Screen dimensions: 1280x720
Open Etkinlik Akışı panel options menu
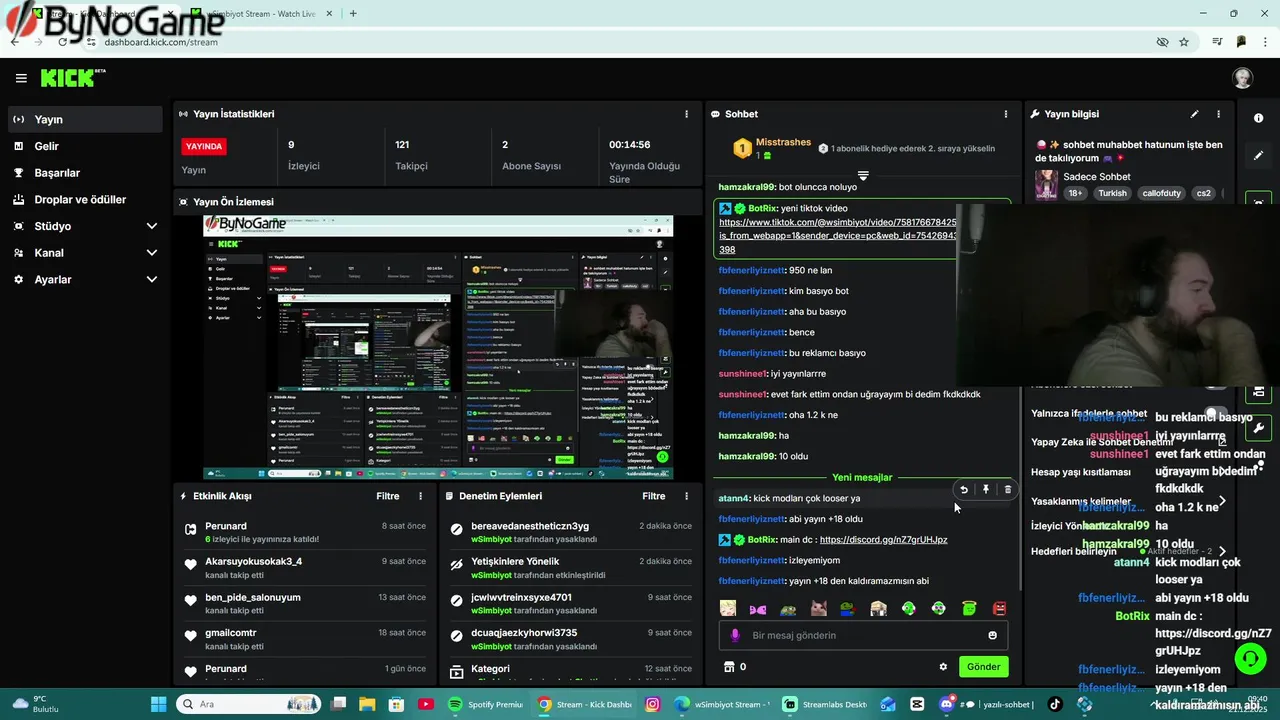tap(420, 496)
